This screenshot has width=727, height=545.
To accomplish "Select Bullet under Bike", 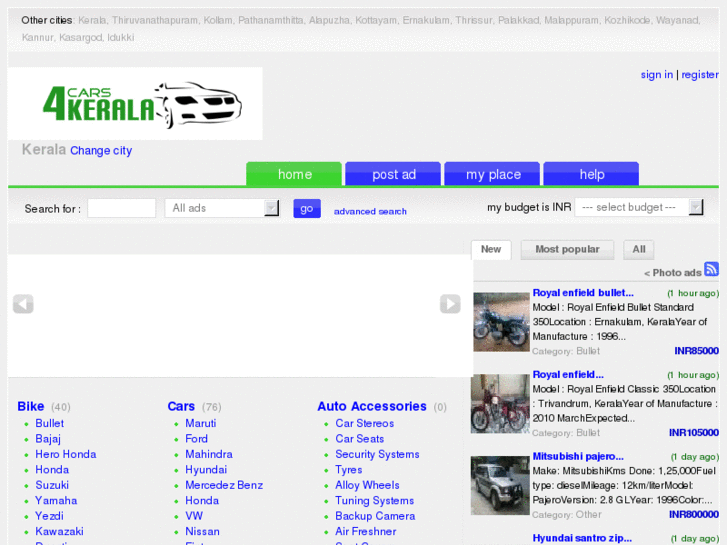I will 50,423.
